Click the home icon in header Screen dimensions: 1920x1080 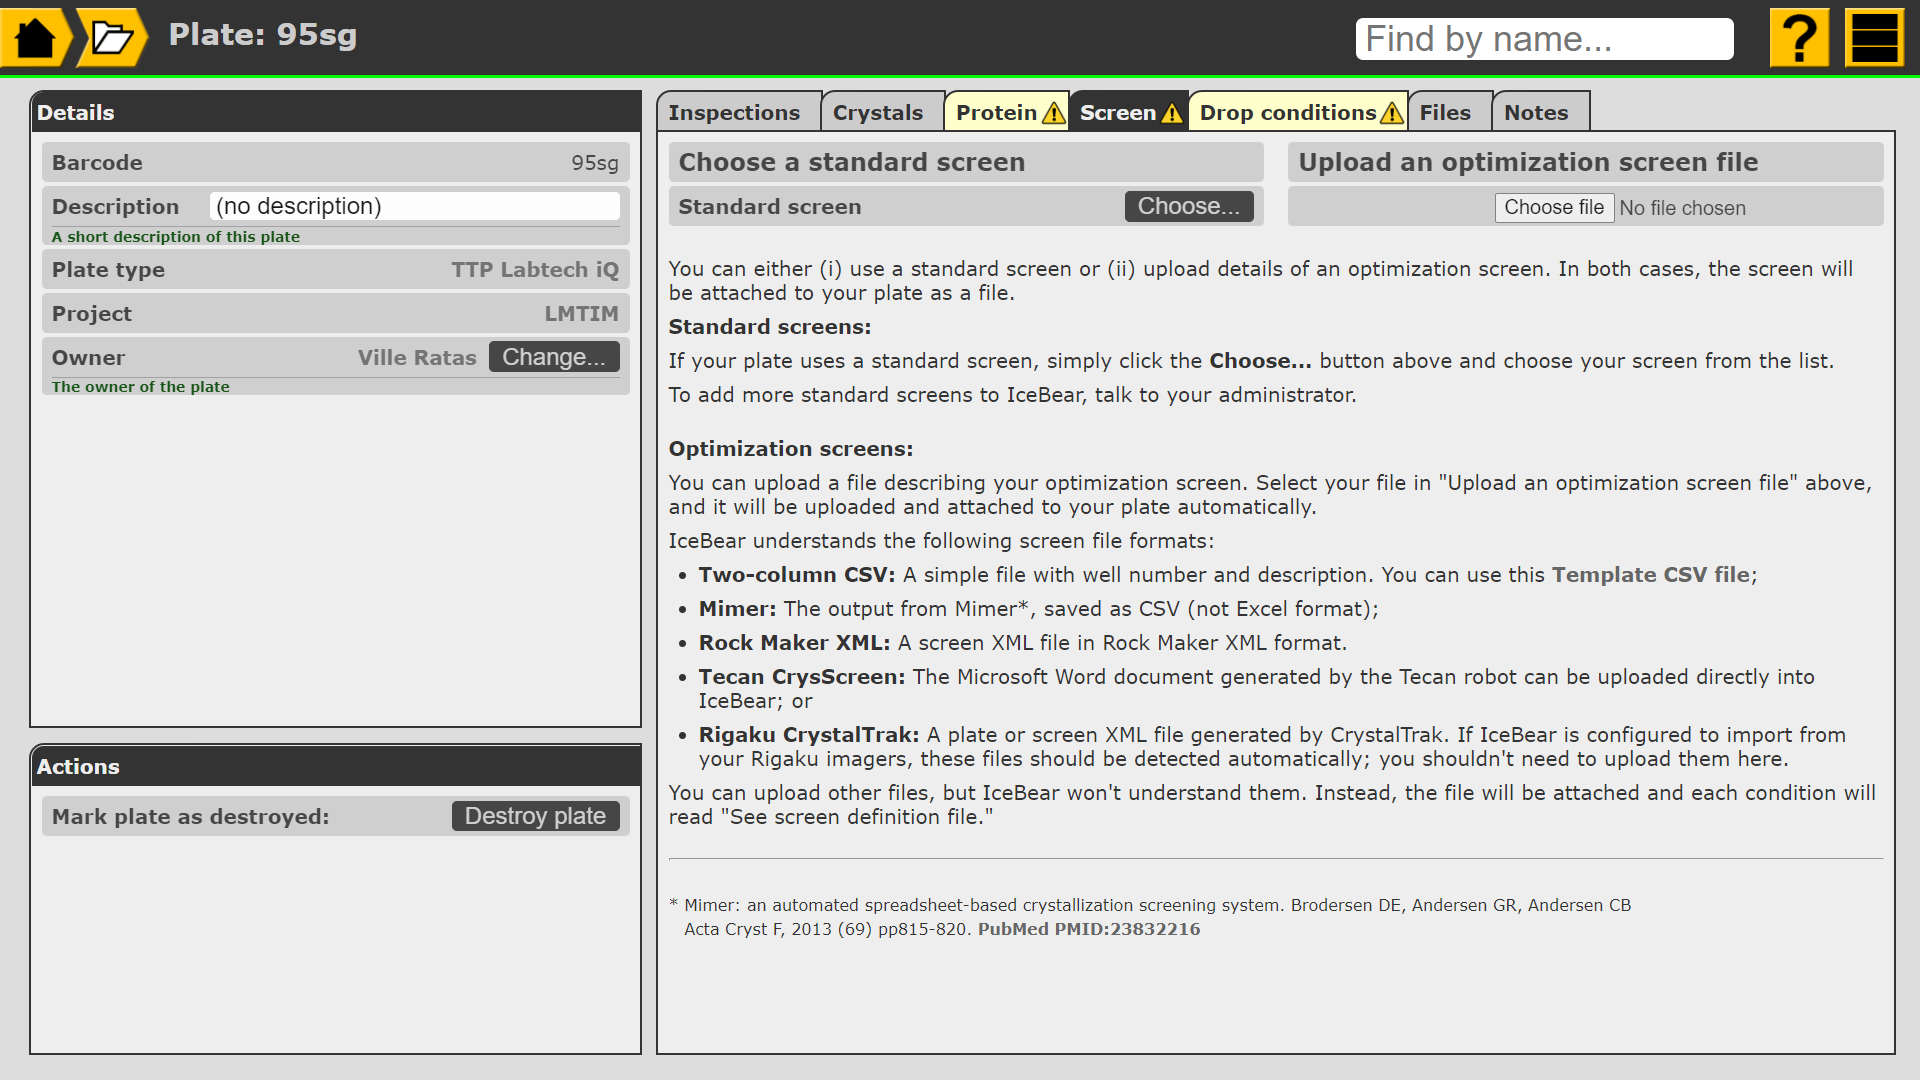pos(36,38)
